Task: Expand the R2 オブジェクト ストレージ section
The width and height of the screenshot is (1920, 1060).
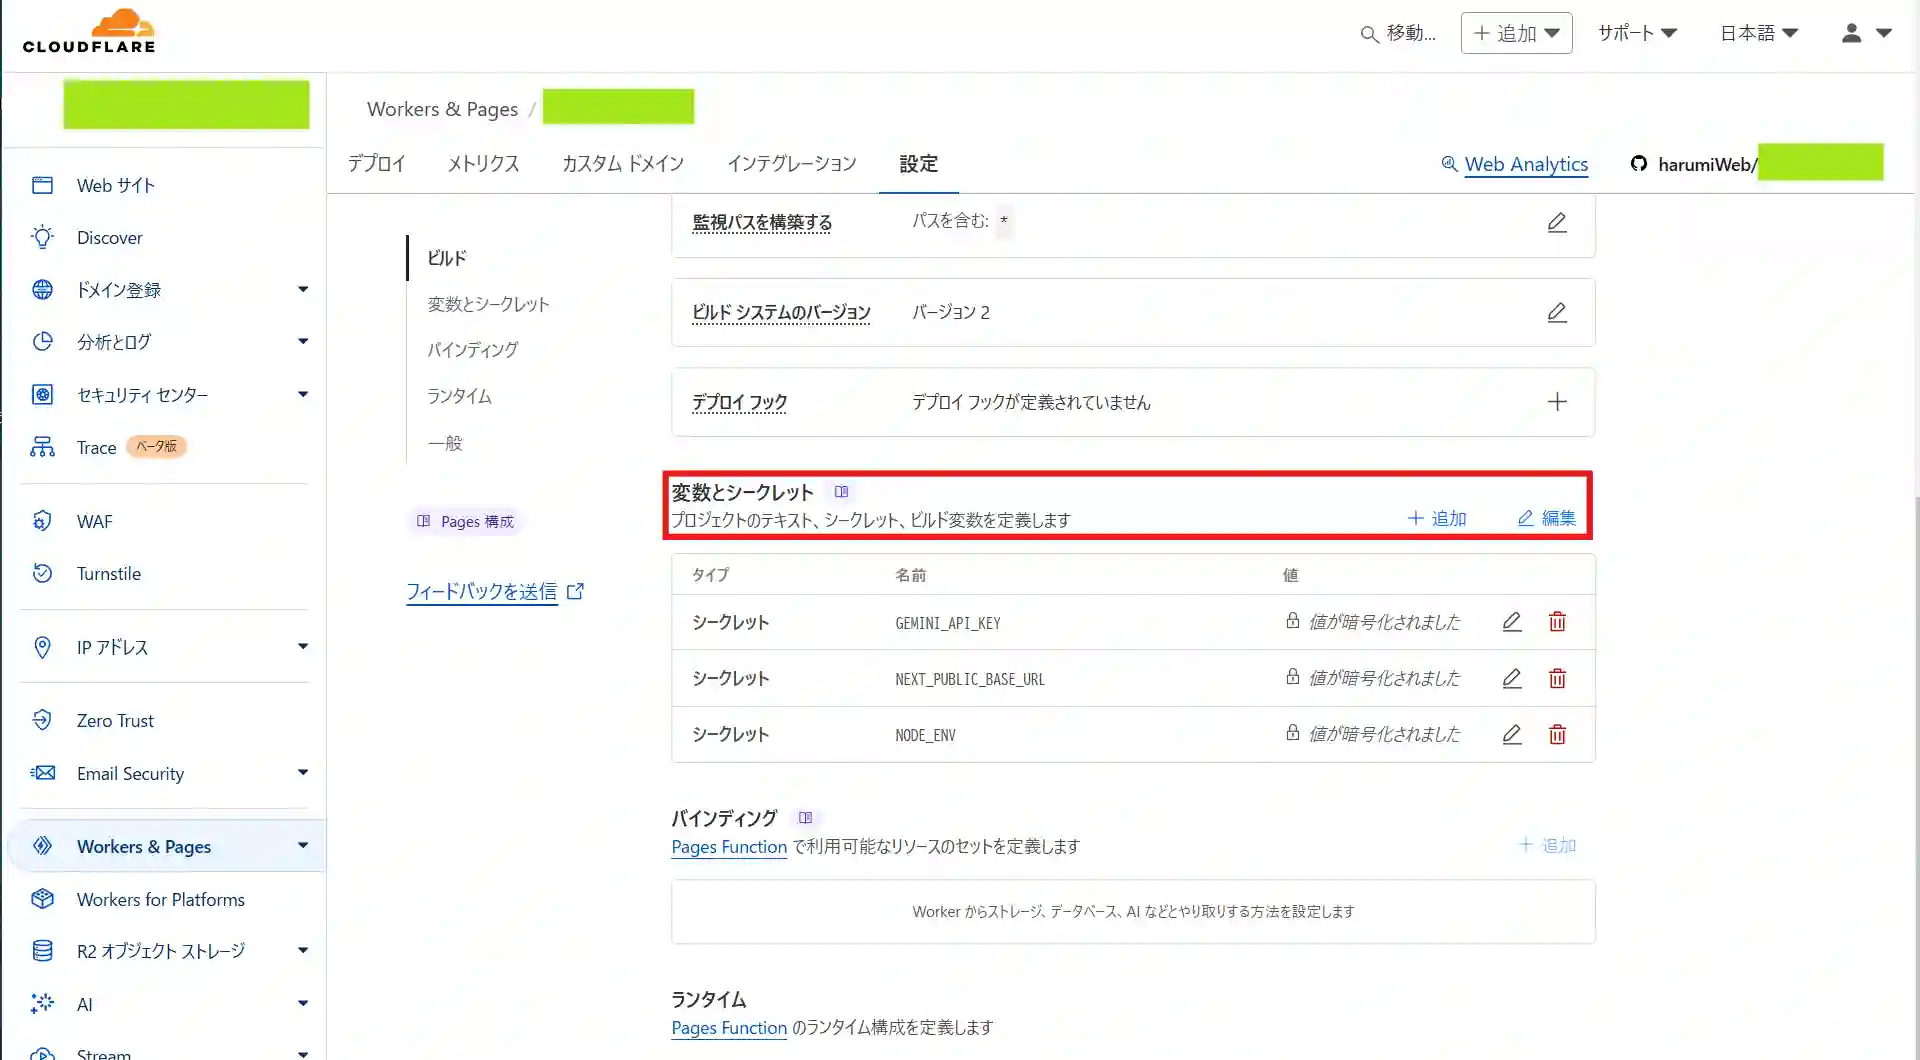Action: 303,950
